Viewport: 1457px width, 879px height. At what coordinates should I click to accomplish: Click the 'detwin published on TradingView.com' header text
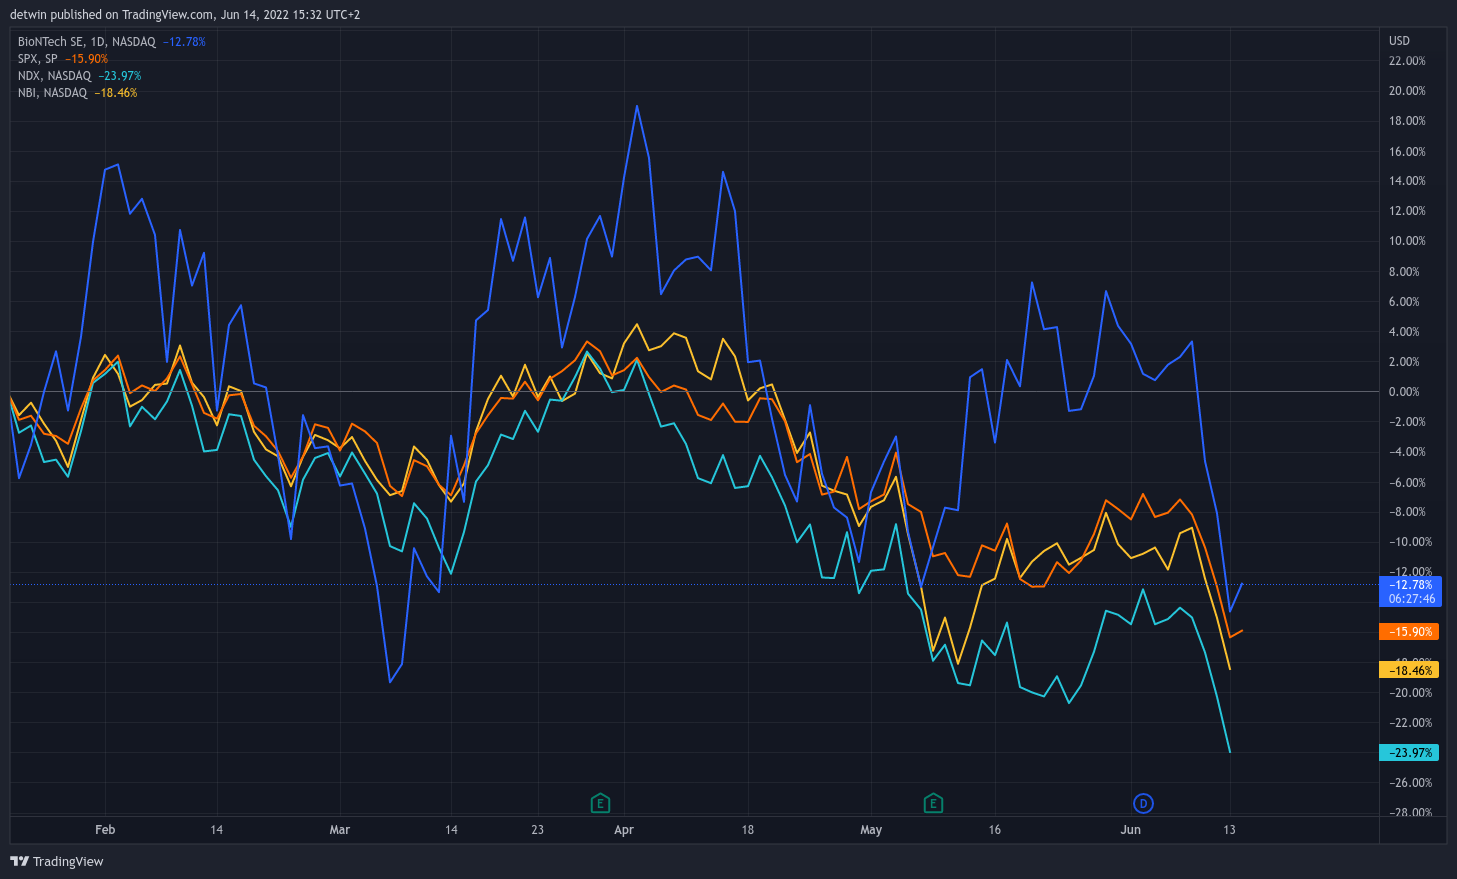click(x=112, y=15)
